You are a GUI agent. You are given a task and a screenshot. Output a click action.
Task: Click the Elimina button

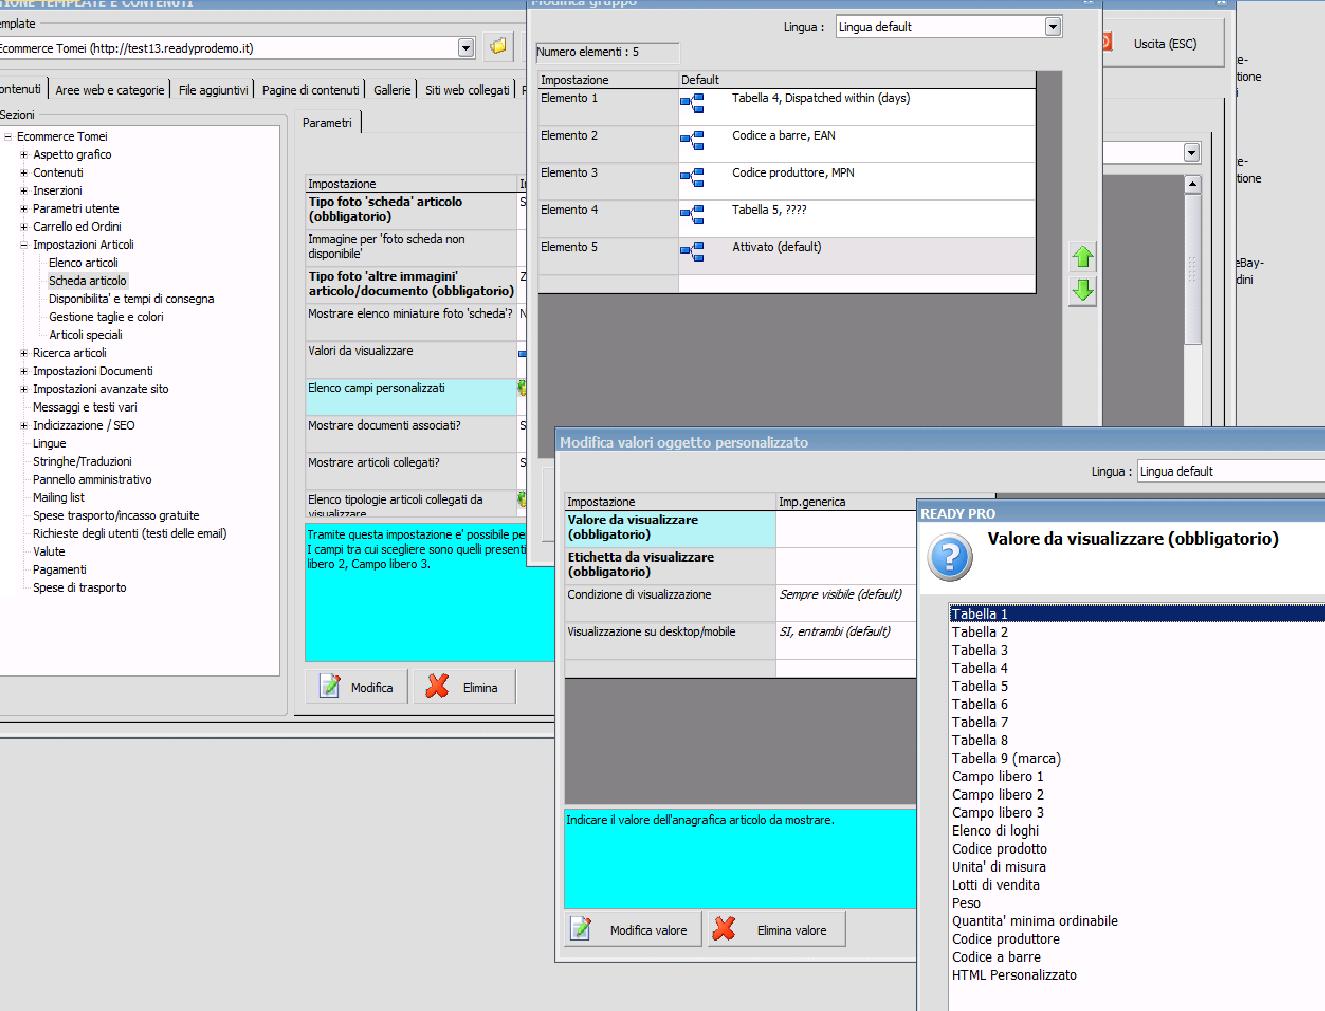point(466,687)
